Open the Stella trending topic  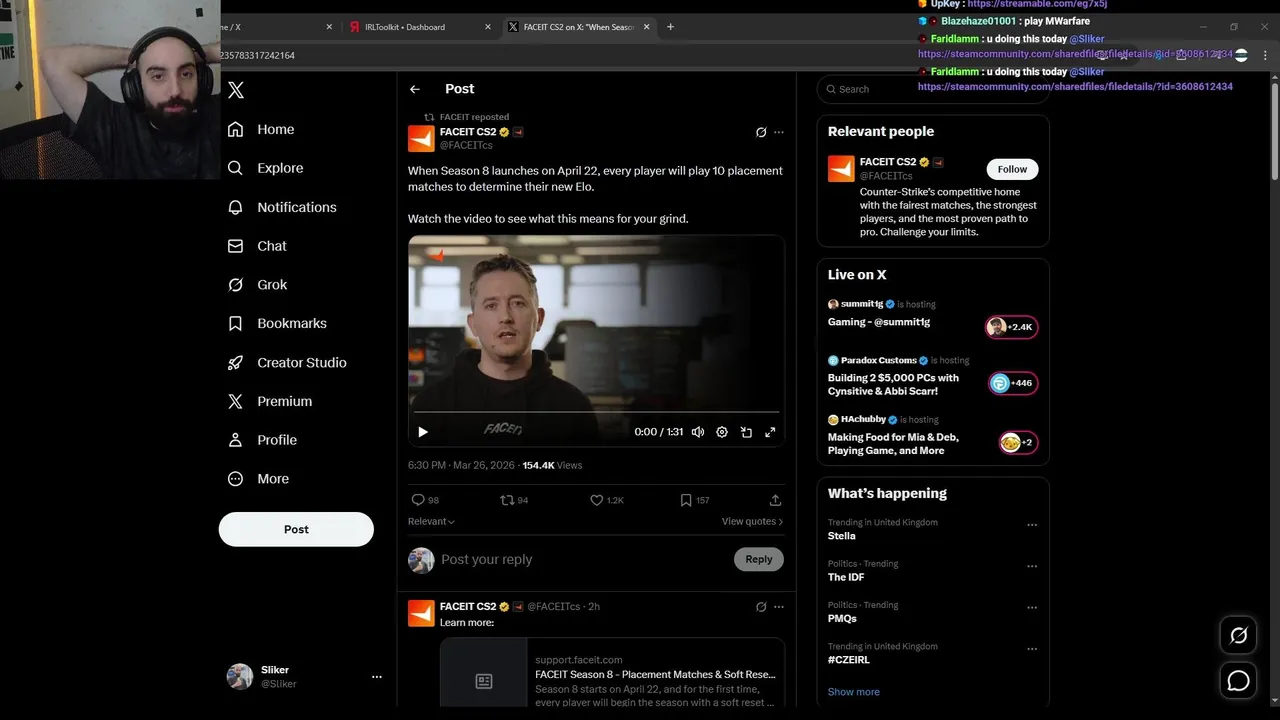(842, 536)
